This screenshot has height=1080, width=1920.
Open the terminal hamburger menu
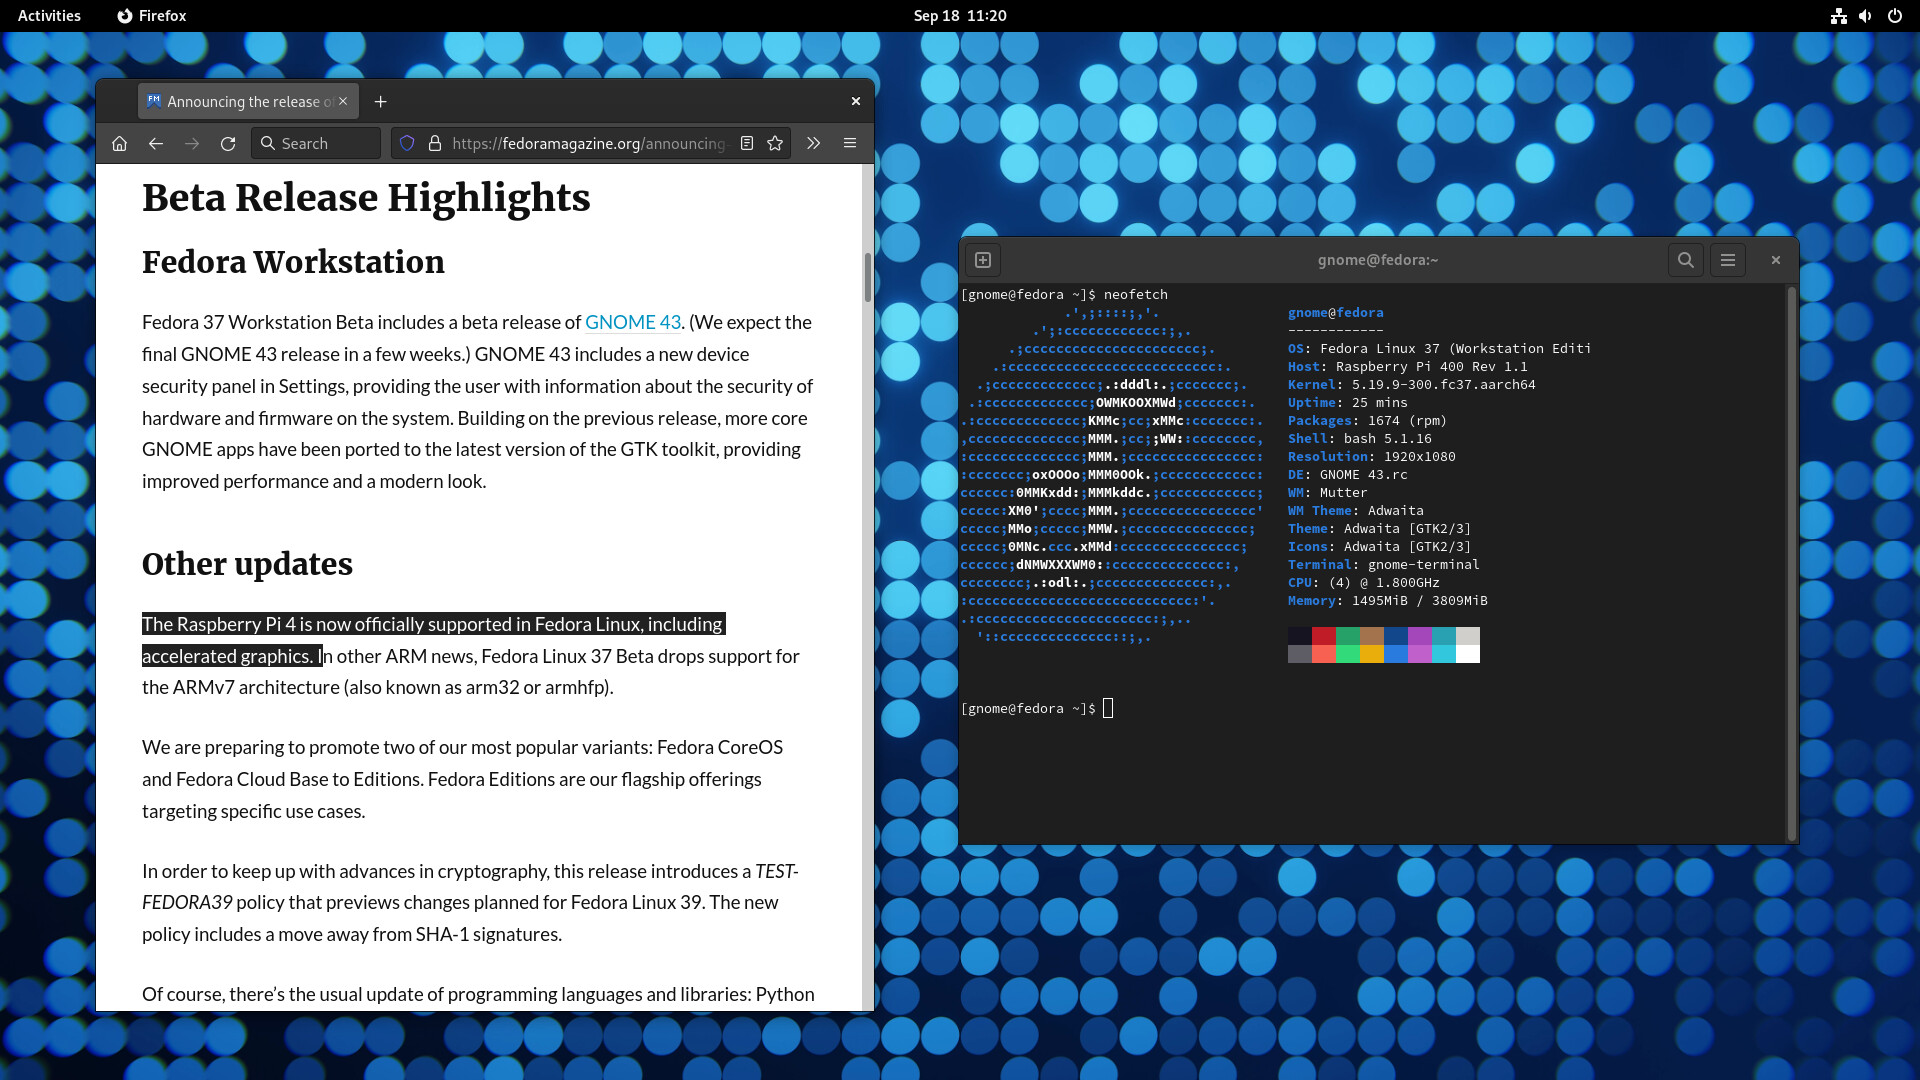point(1728,260)
